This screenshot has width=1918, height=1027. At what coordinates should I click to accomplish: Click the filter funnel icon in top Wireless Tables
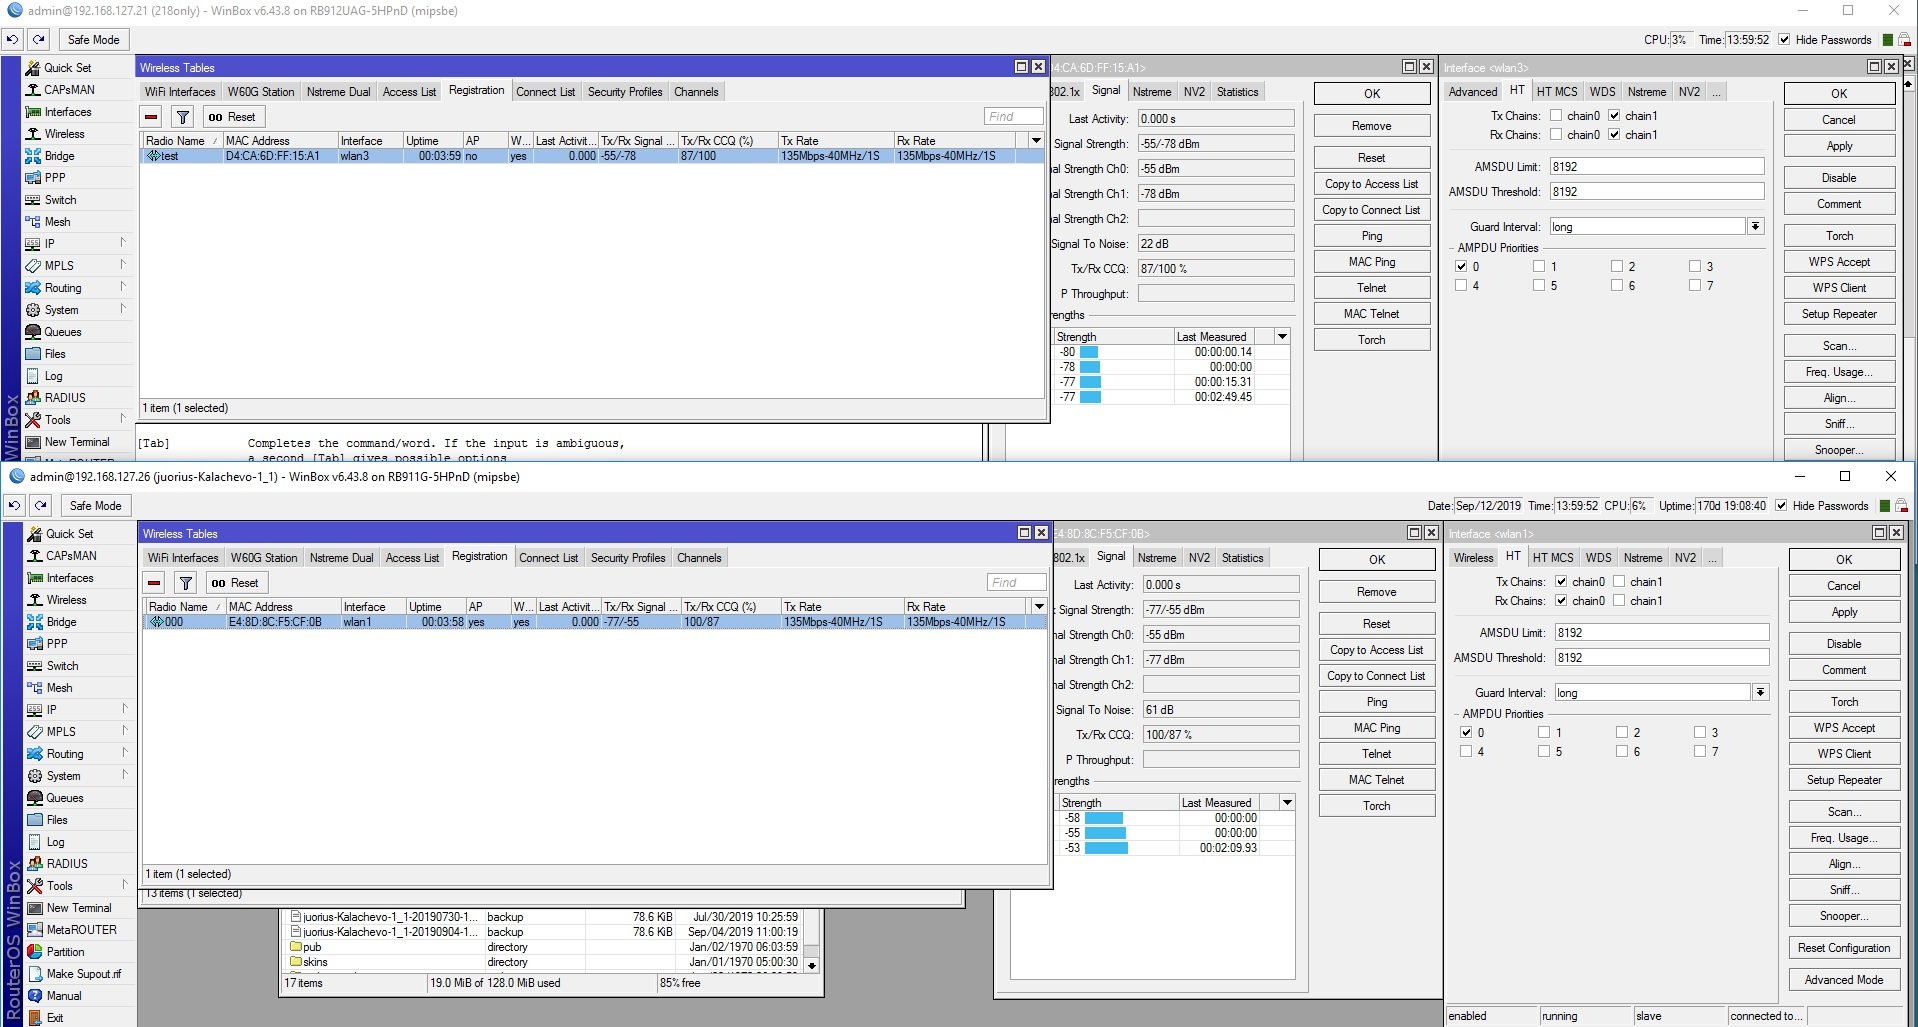coord(183,117)
